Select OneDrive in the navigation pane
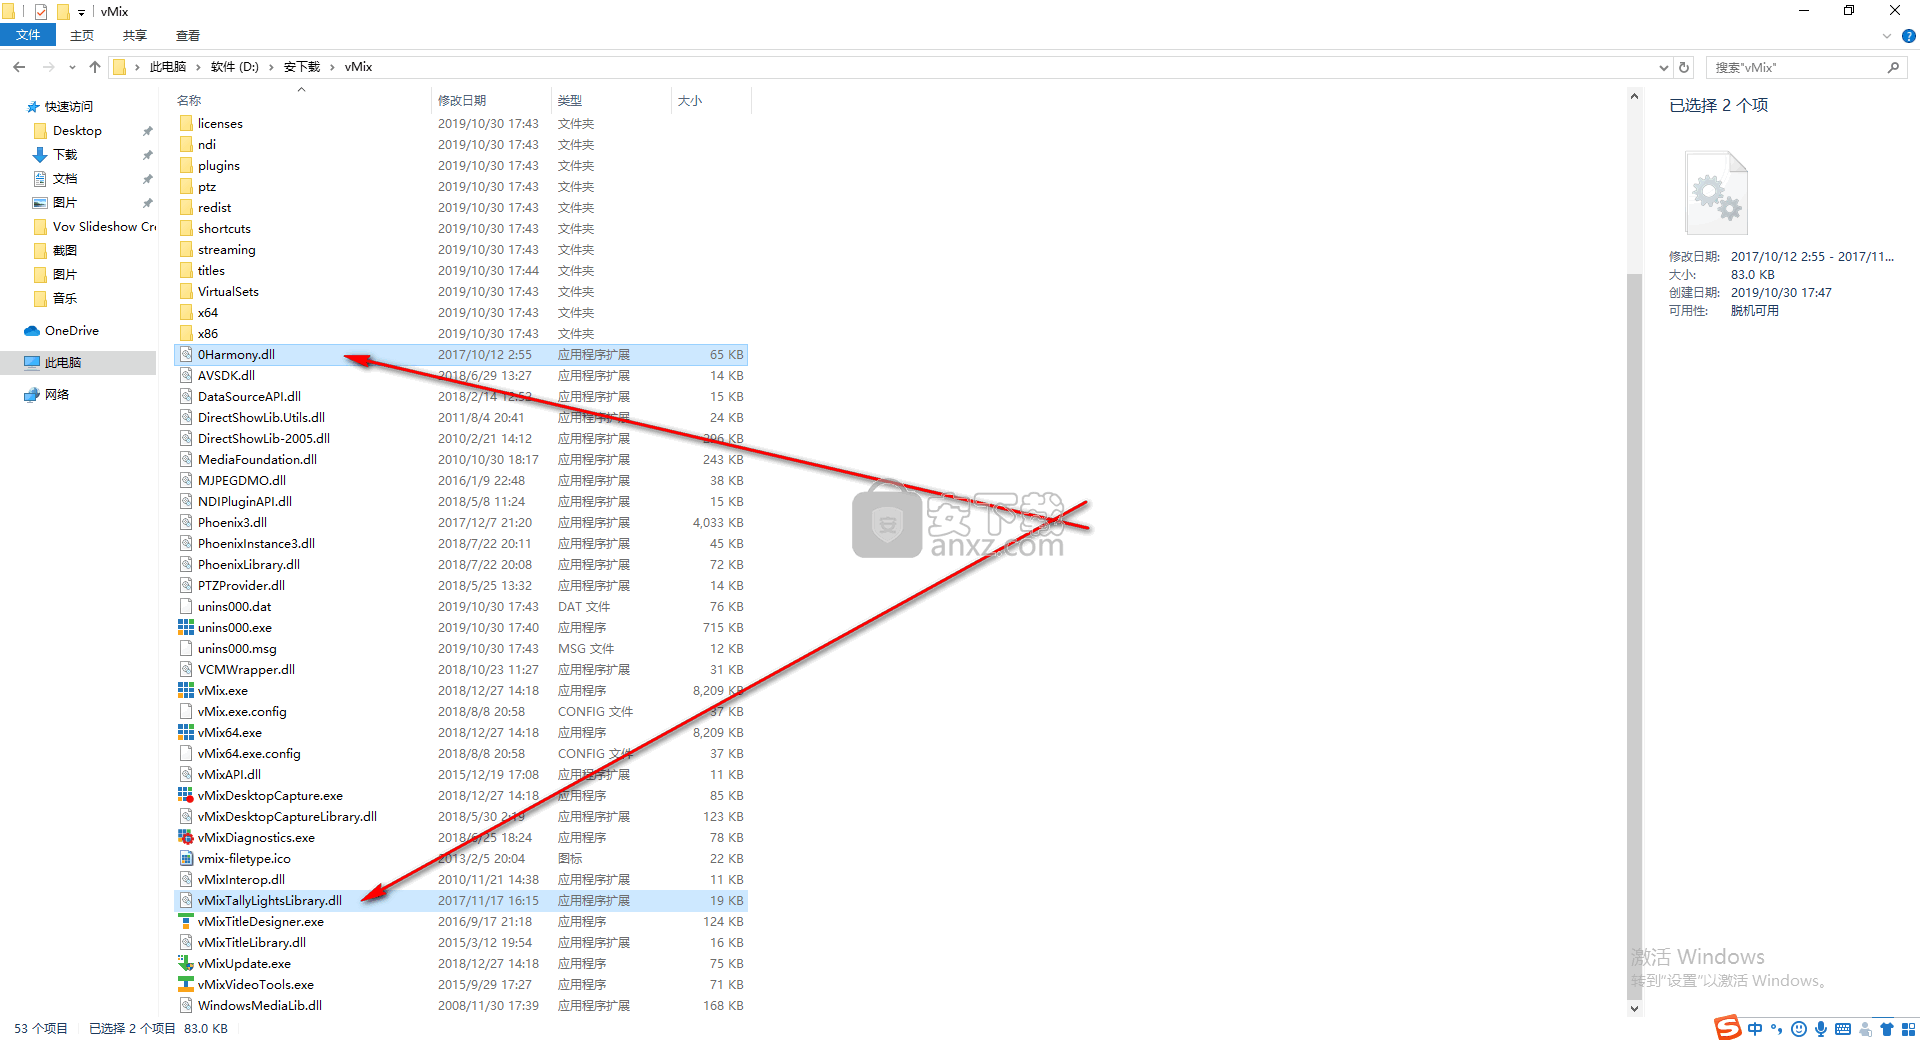This screenshot has height=1040, width=1920. (x=72, y=331)
